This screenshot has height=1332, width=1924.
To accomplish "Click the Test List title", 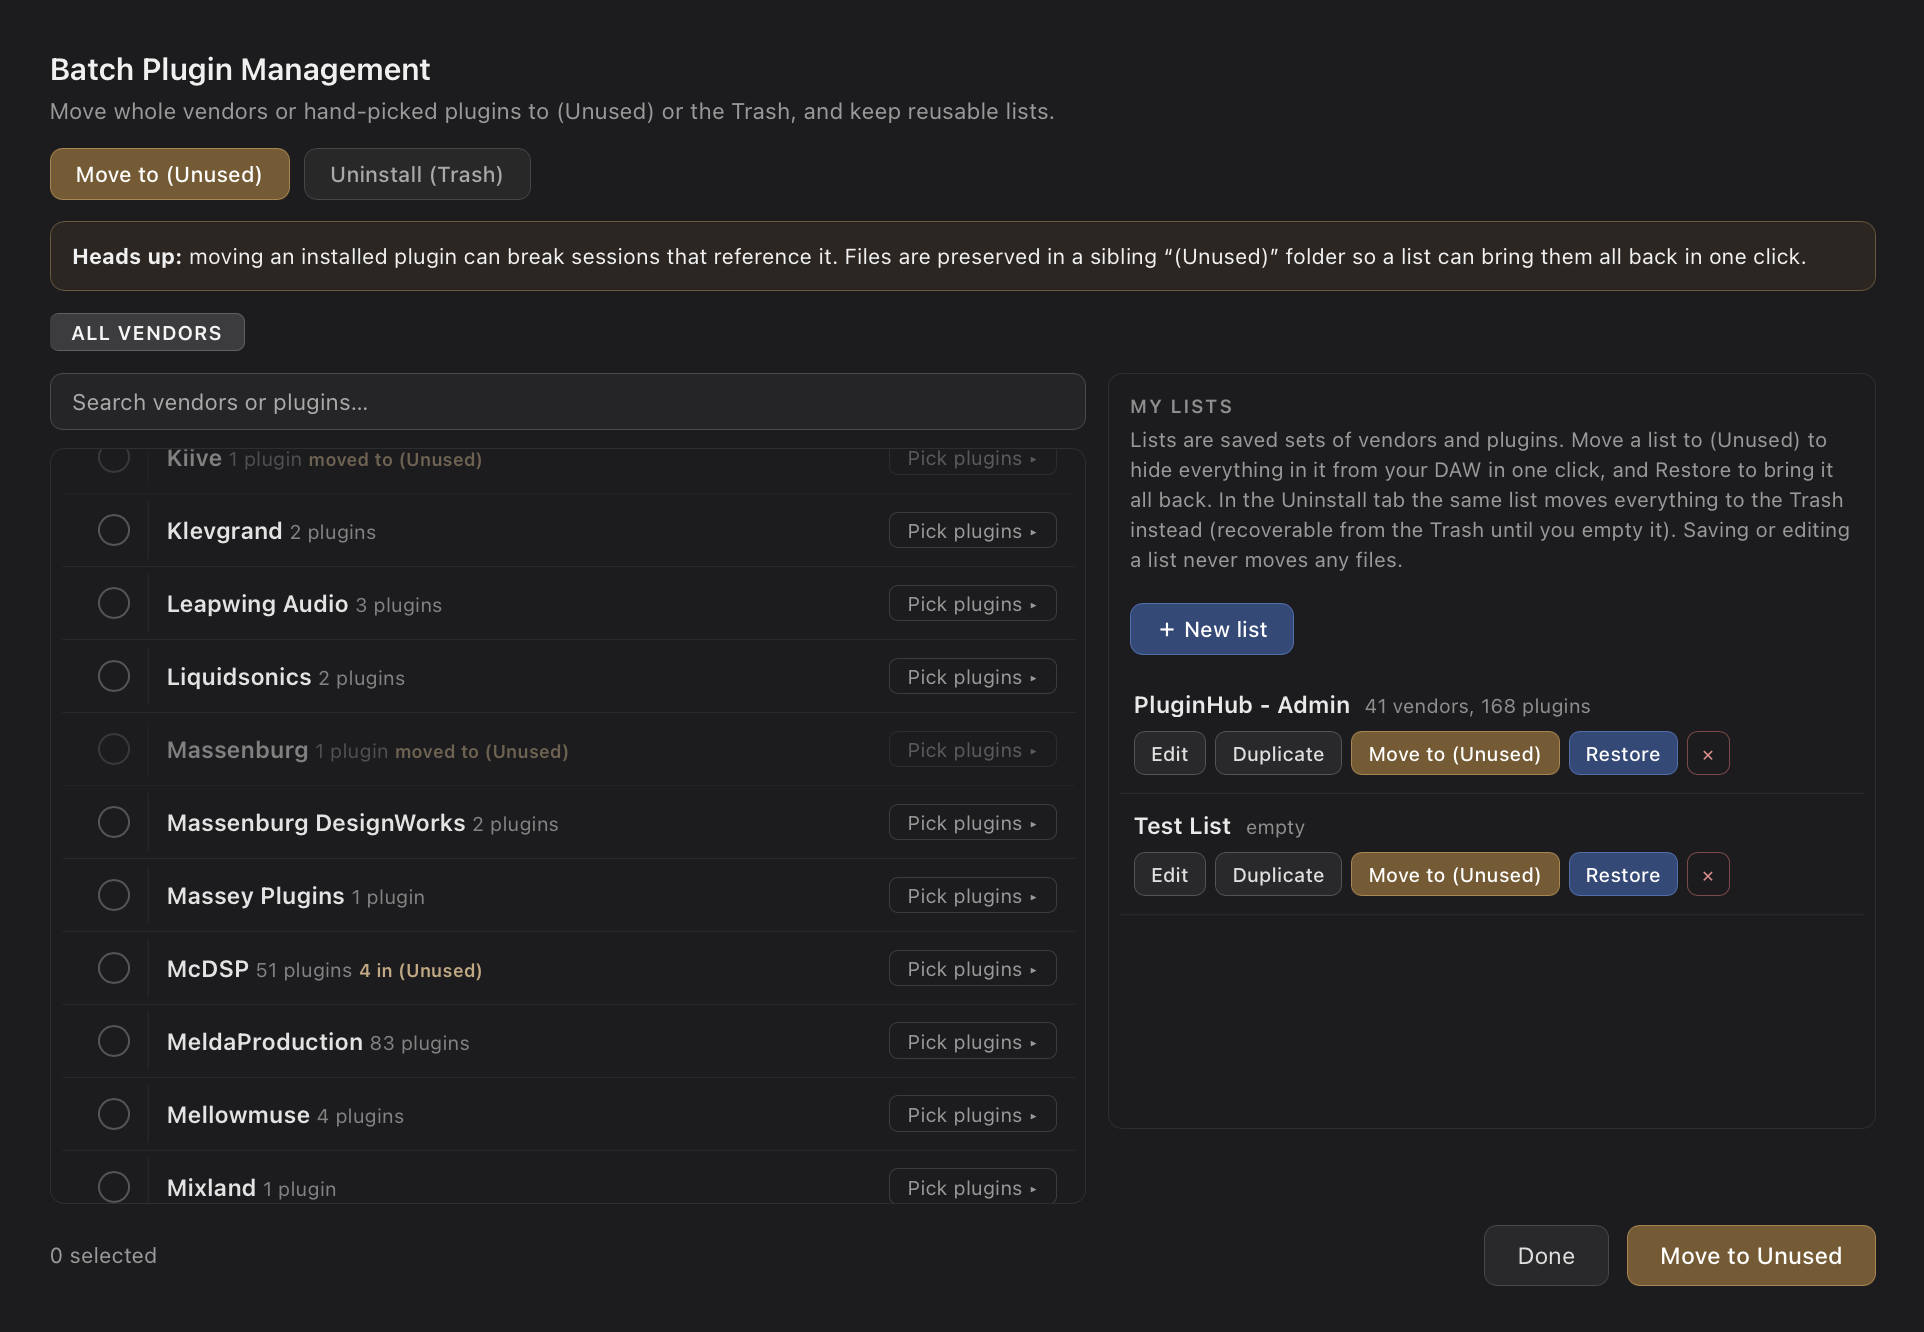I will tap(1182, 826).
